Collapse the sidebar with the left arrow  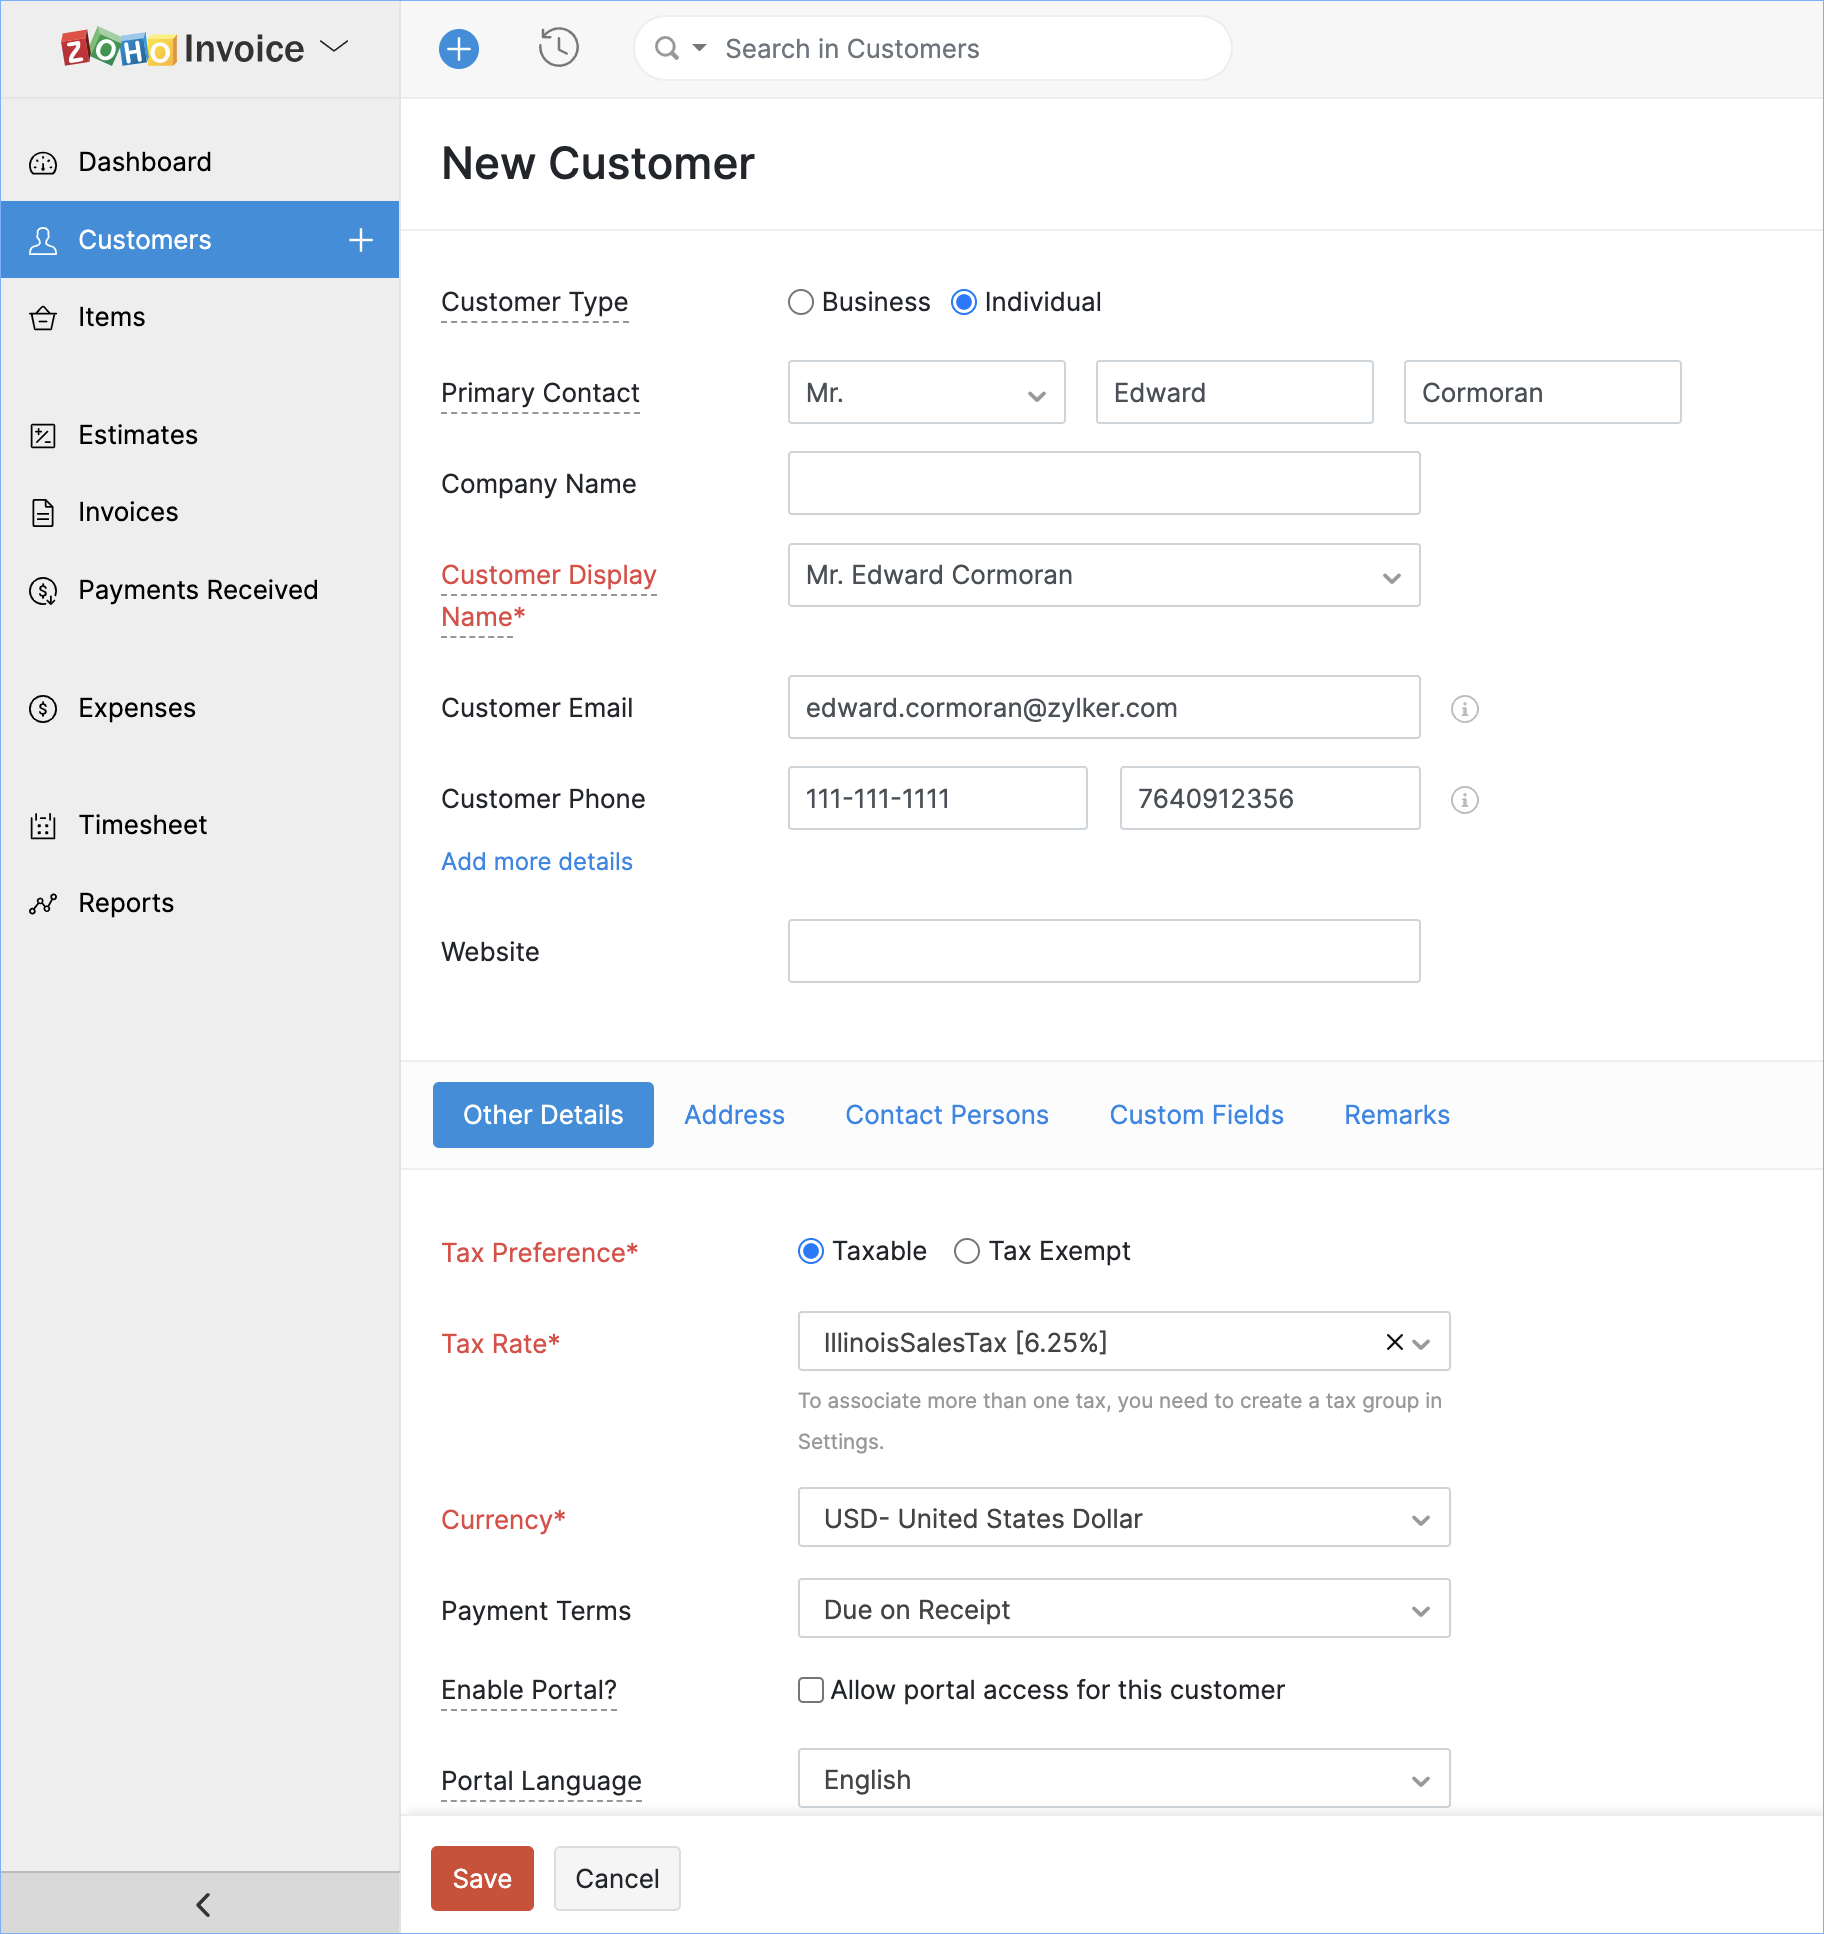pyautogui.click(x=203, y=1904)
